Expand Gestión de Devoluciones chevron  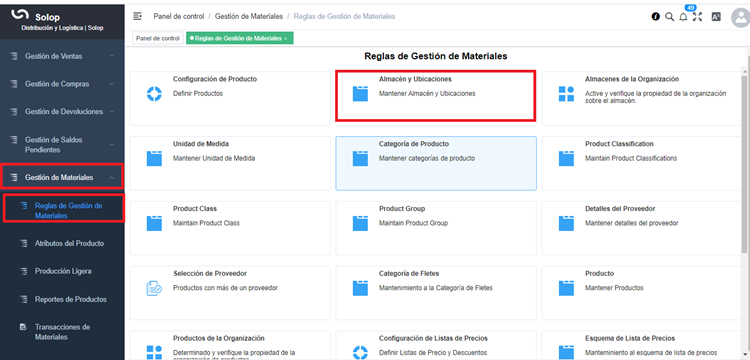pyautogui.click(x=112, y=111)
